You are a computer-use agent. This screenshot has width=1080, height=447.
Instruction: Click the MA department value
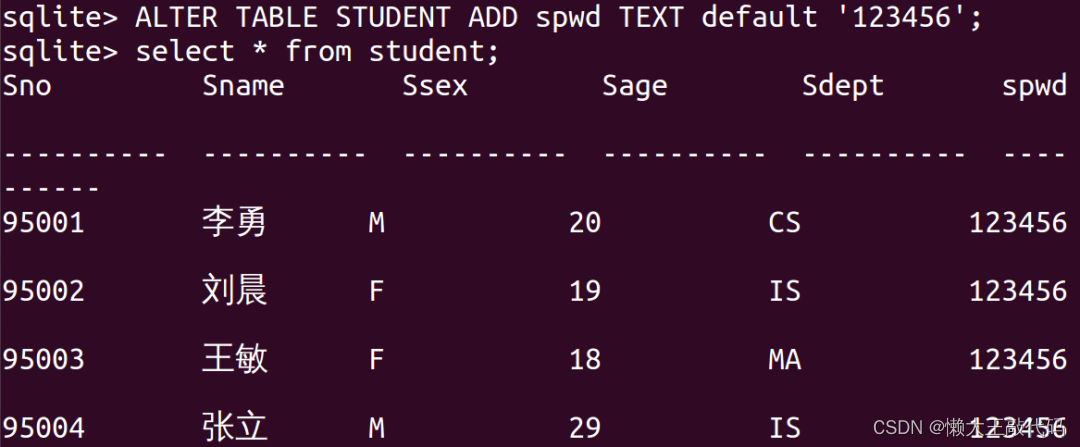(785, 360)
